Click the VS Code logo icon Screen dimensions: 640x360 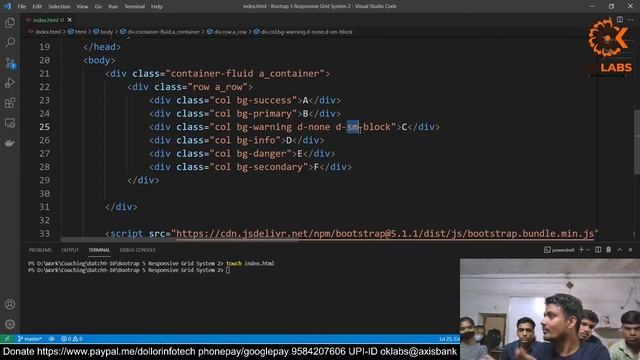click(7, 6)
